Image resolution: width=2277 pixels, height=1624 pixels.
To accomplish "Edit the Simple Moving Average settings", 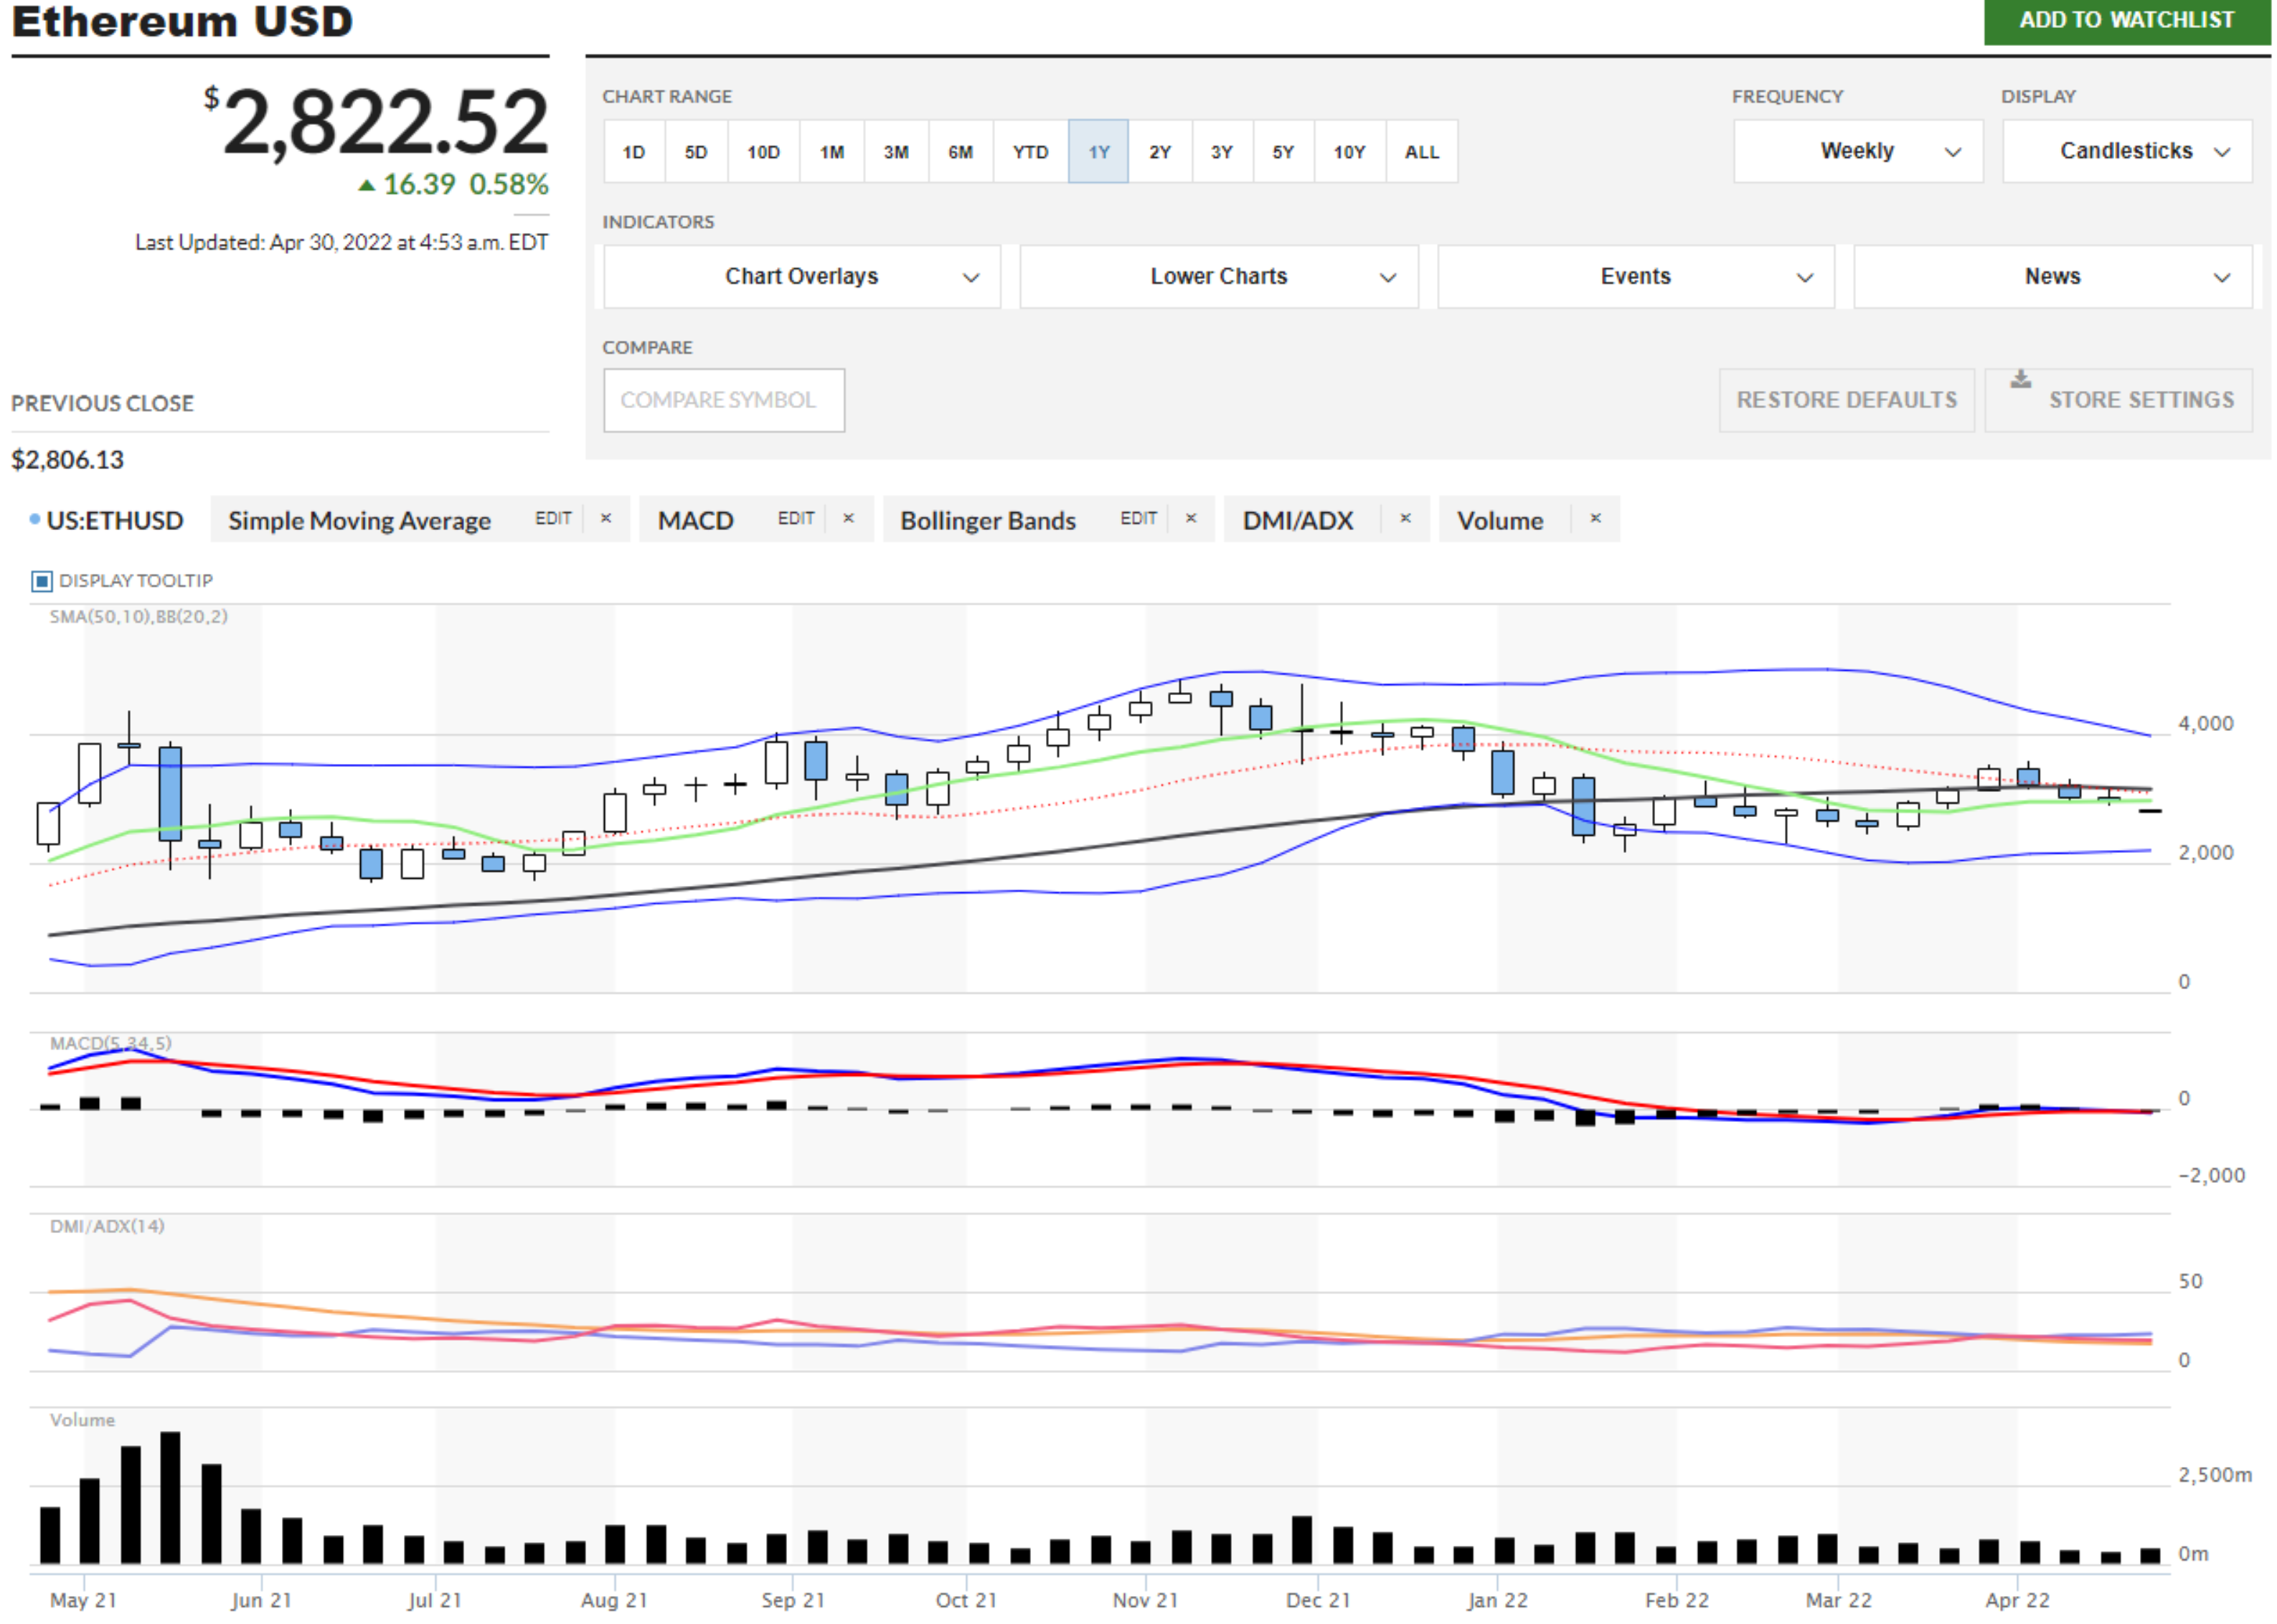I will 554,519.
